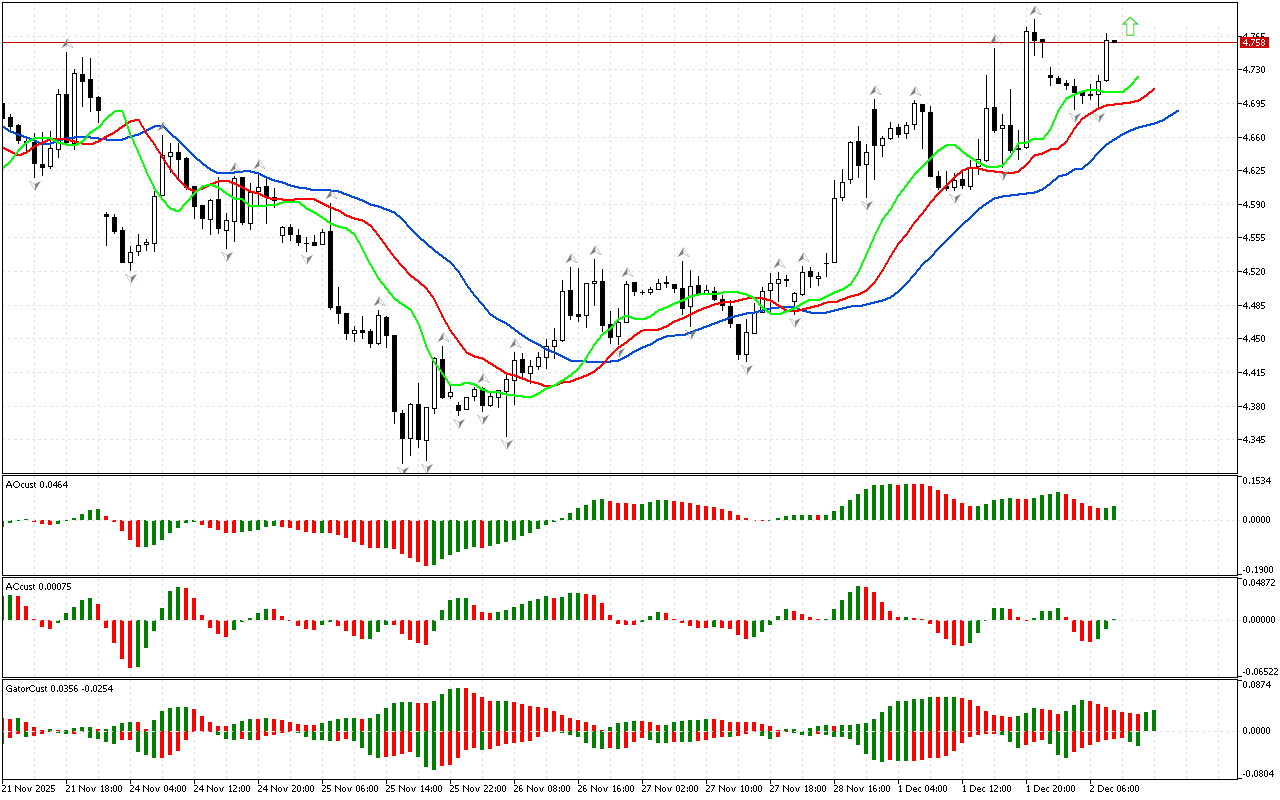The width and height of the screenshot is (1280, 800).
Task: Select the 2 Dec 06:00 time label
Action: [x=1113, y=789]
